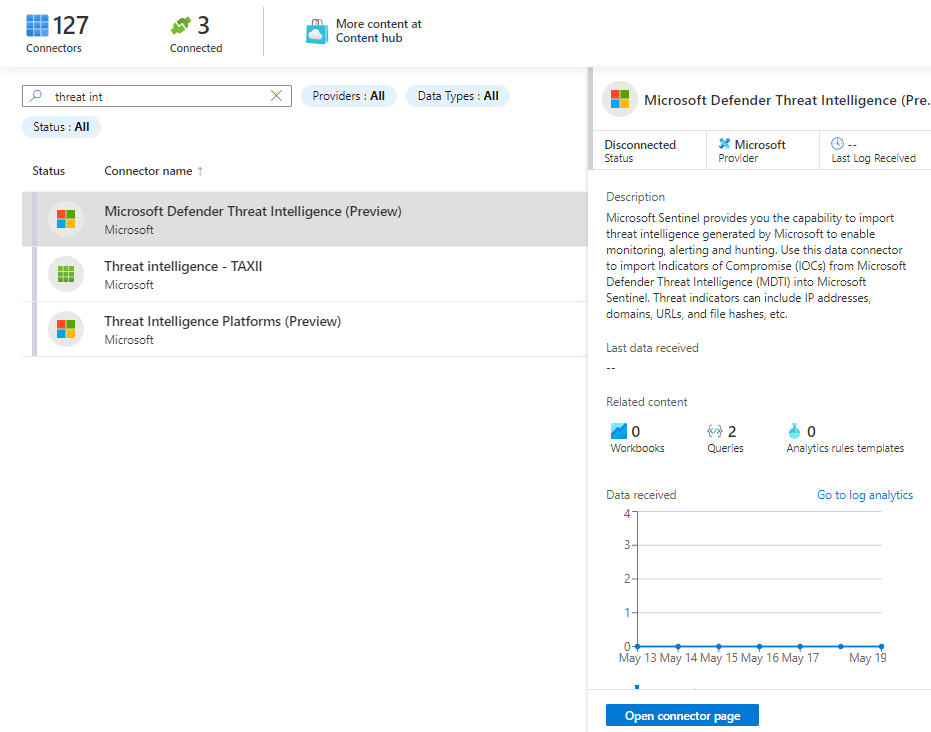This screenshot has width=931, height=732.
Task: Click the May 19 data point on chart
Action: [881, 647]
